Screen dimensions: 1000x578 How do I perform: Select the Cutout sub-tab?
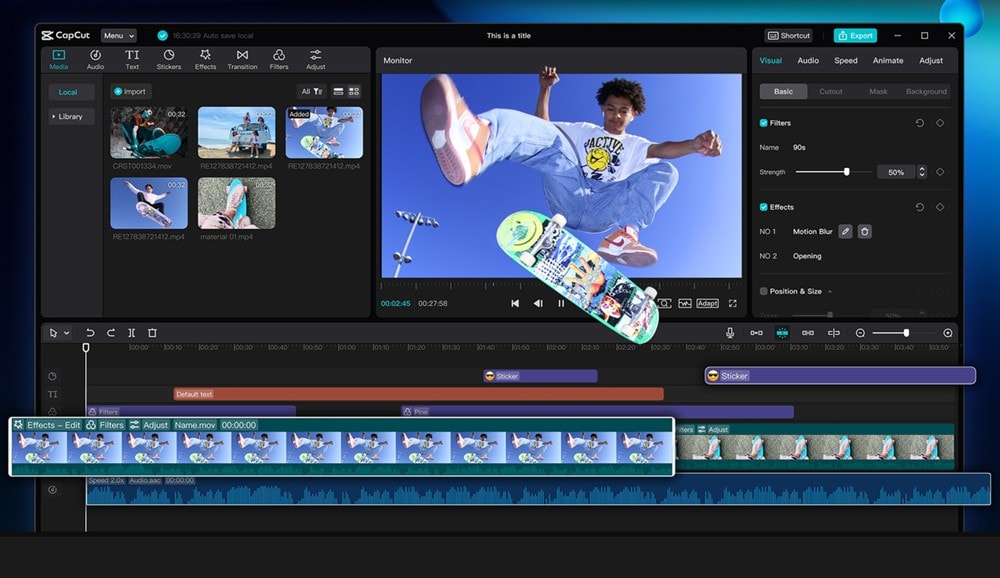(x=831, y=91)
